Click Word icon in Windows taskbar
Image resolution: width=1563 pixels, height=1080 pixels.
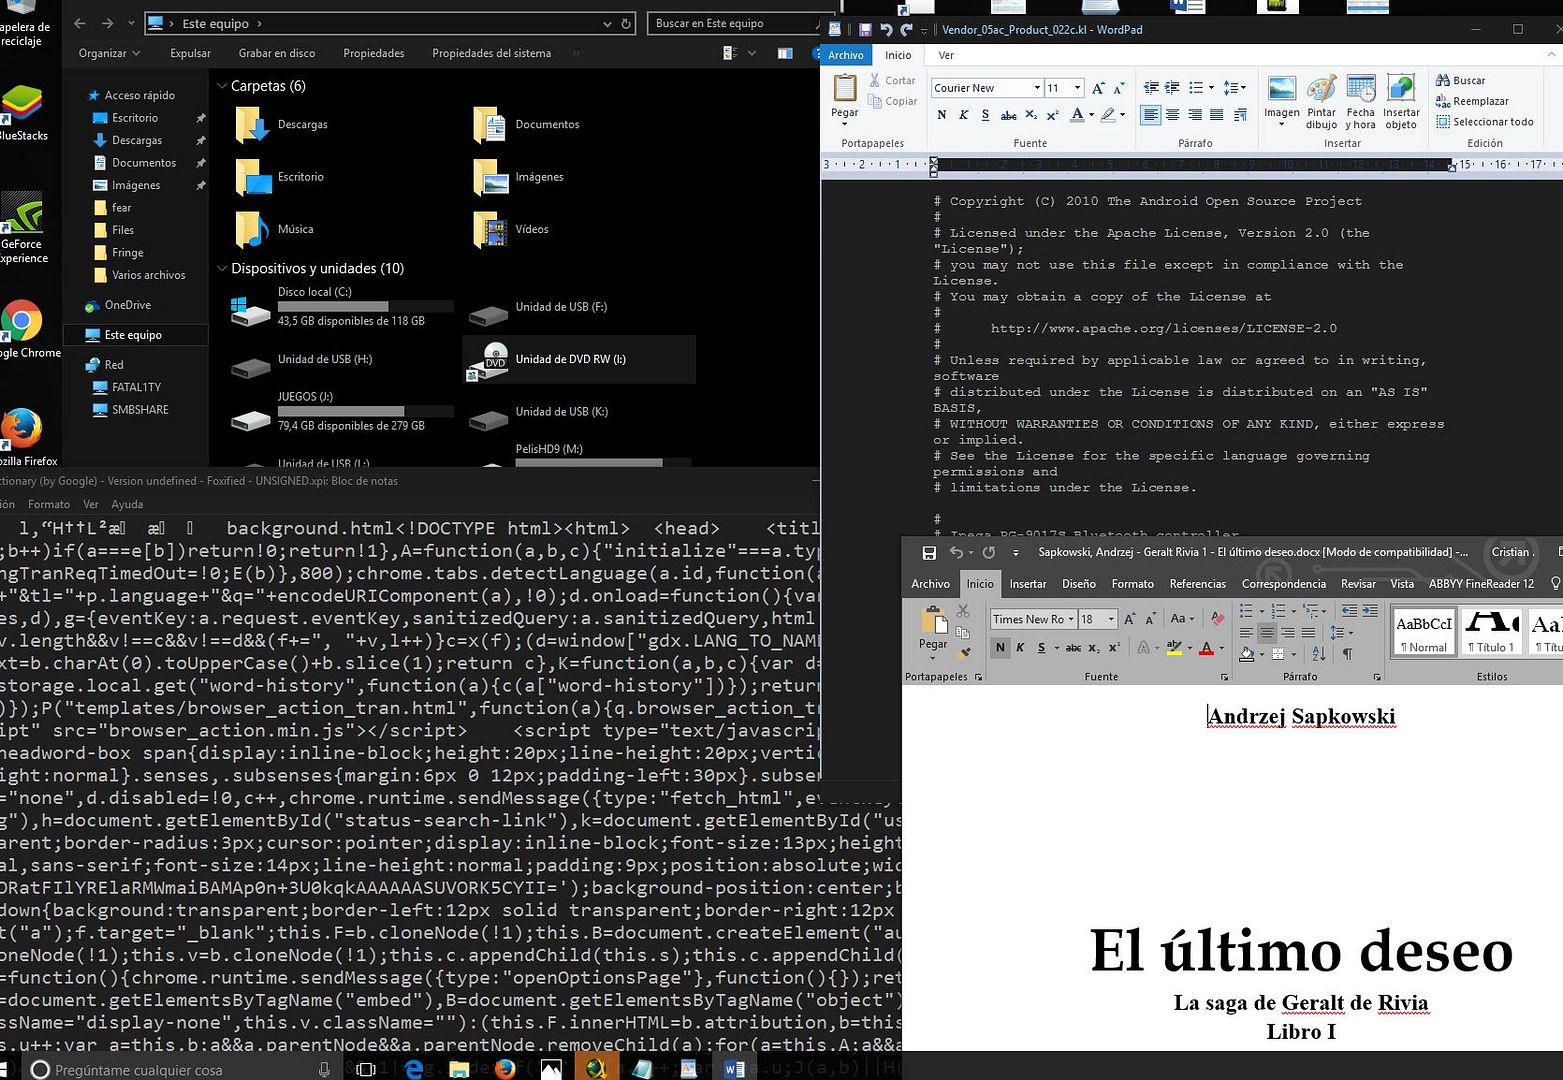point(734,1069)
